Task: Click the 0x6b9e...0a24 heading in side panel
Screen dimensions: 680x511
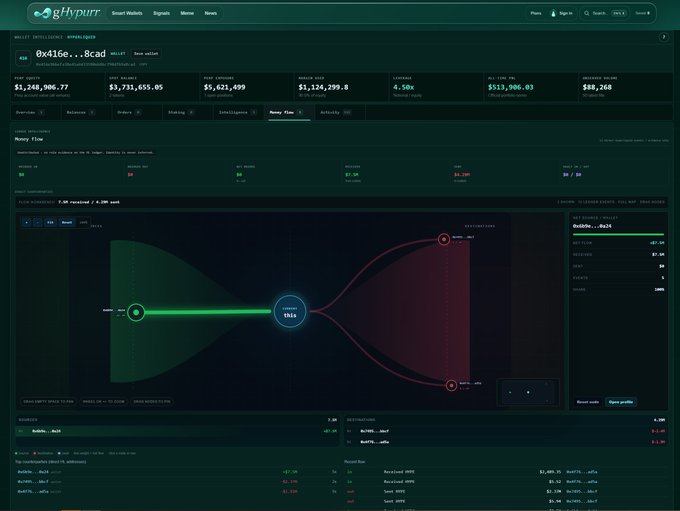Action: coord(592,226)
